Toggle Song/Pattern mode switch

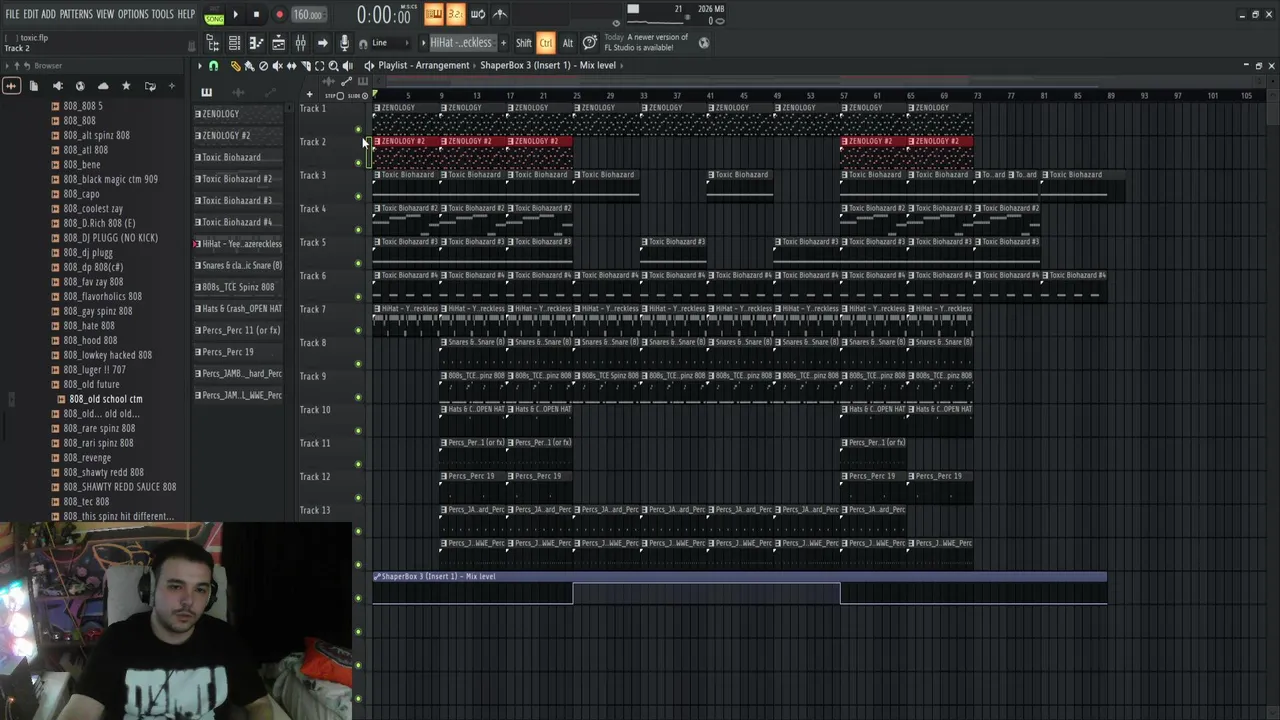214,15
